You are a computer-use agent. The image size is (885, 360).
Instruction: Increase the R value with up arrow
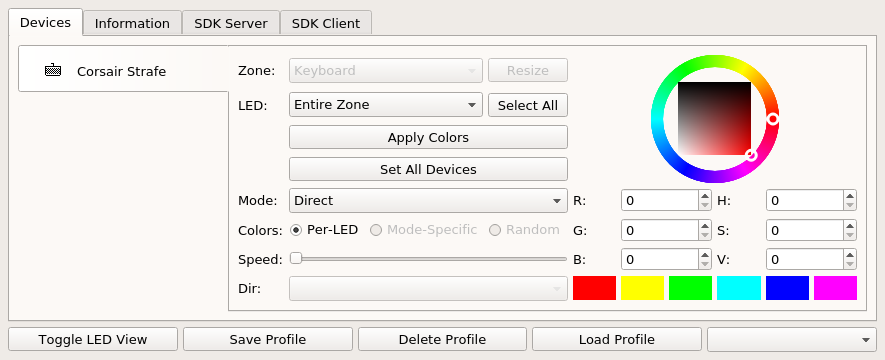pos(704,195)
